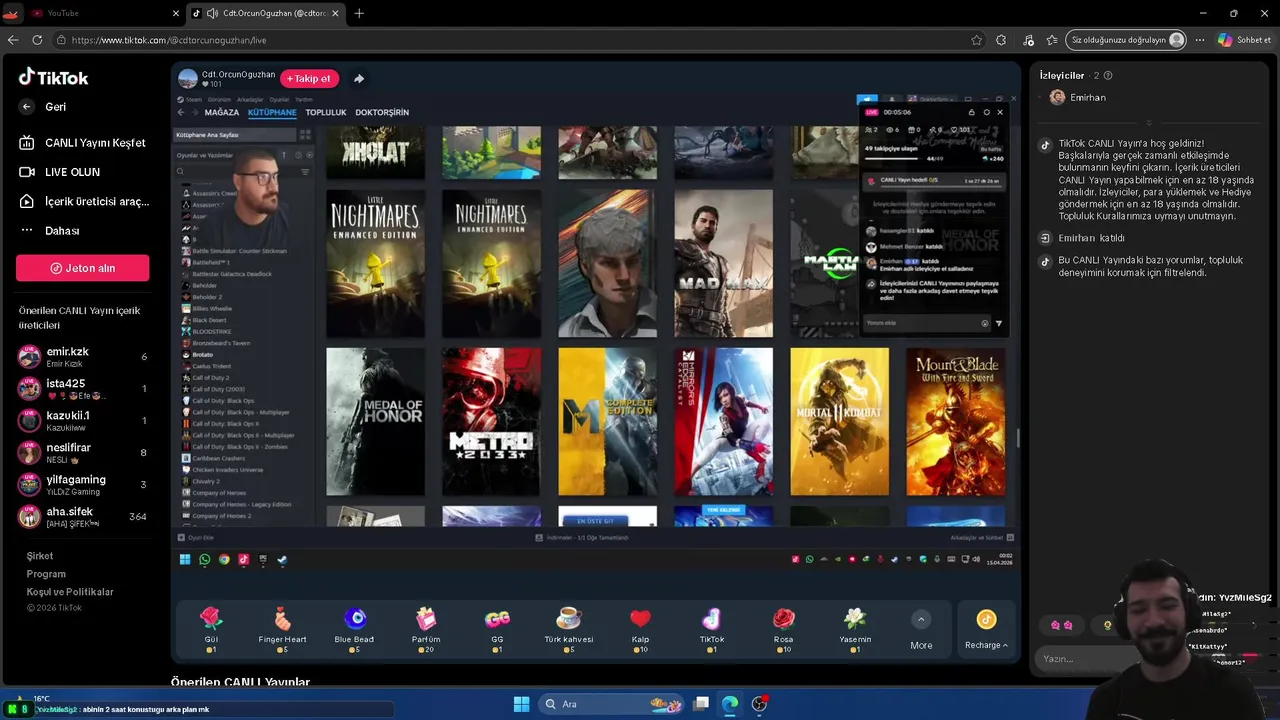Screen dimensions: 1280x720
Task: Send the Finger Heart gift
Action: coord(282,629)
